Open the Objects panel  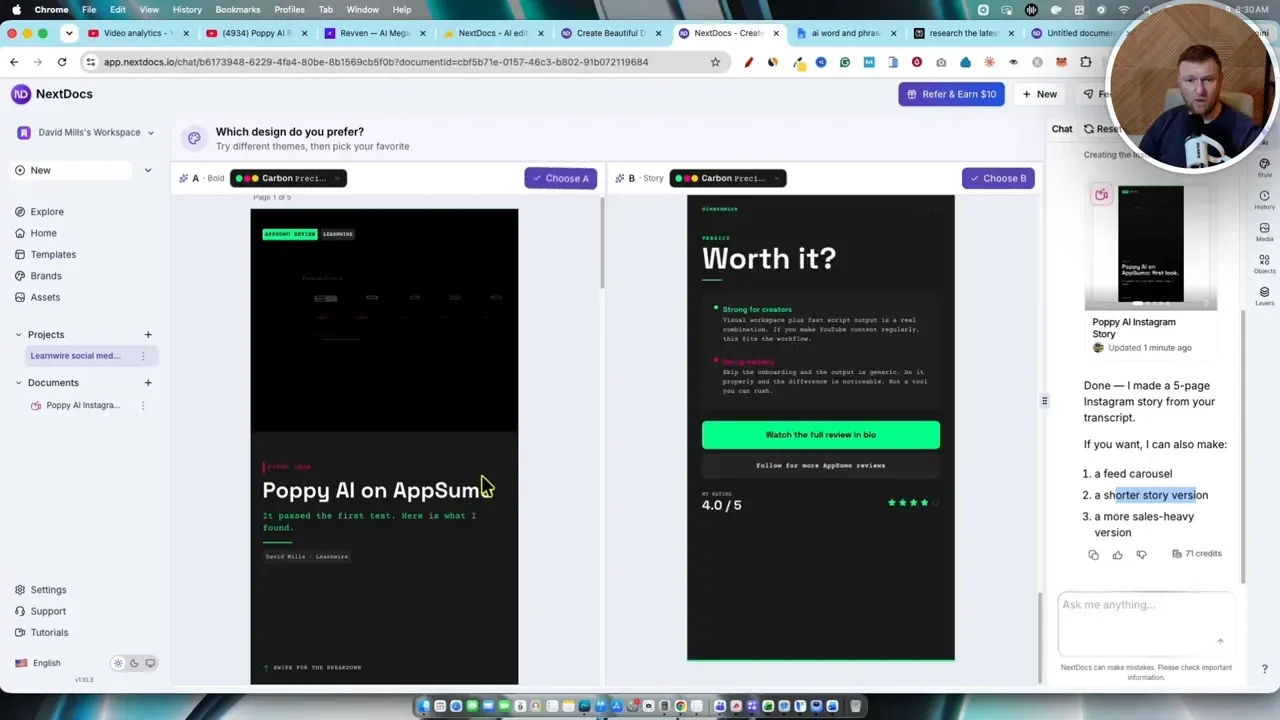pos(1264,264)
